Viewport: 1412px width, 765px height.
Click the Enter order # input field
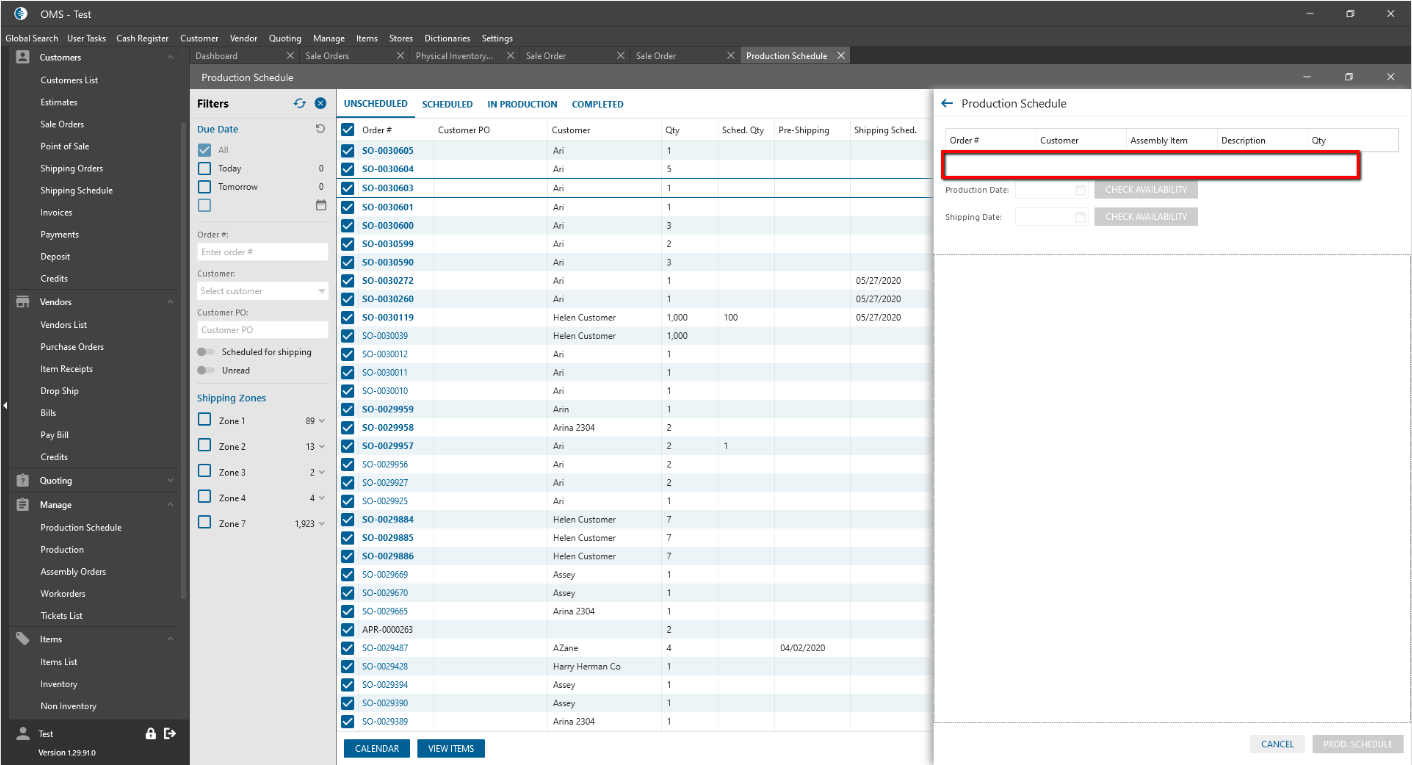pyautogui.click(x=262, y=252)
